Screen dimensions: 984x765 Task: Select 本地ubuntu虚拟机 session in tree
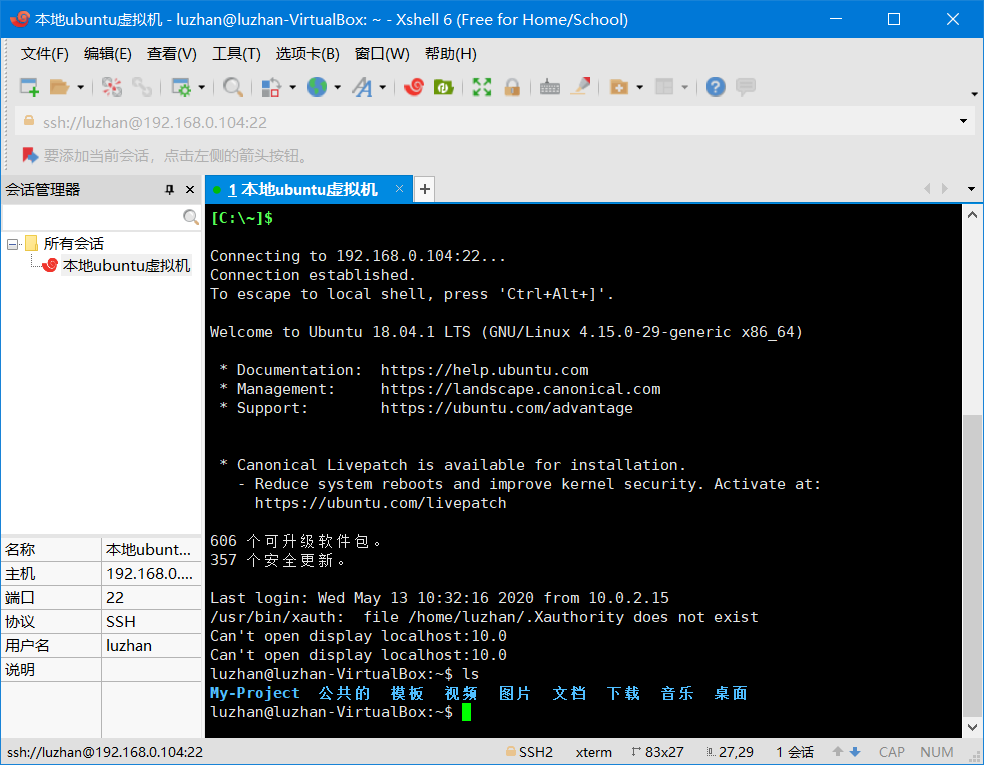click(x=126, y=265)
